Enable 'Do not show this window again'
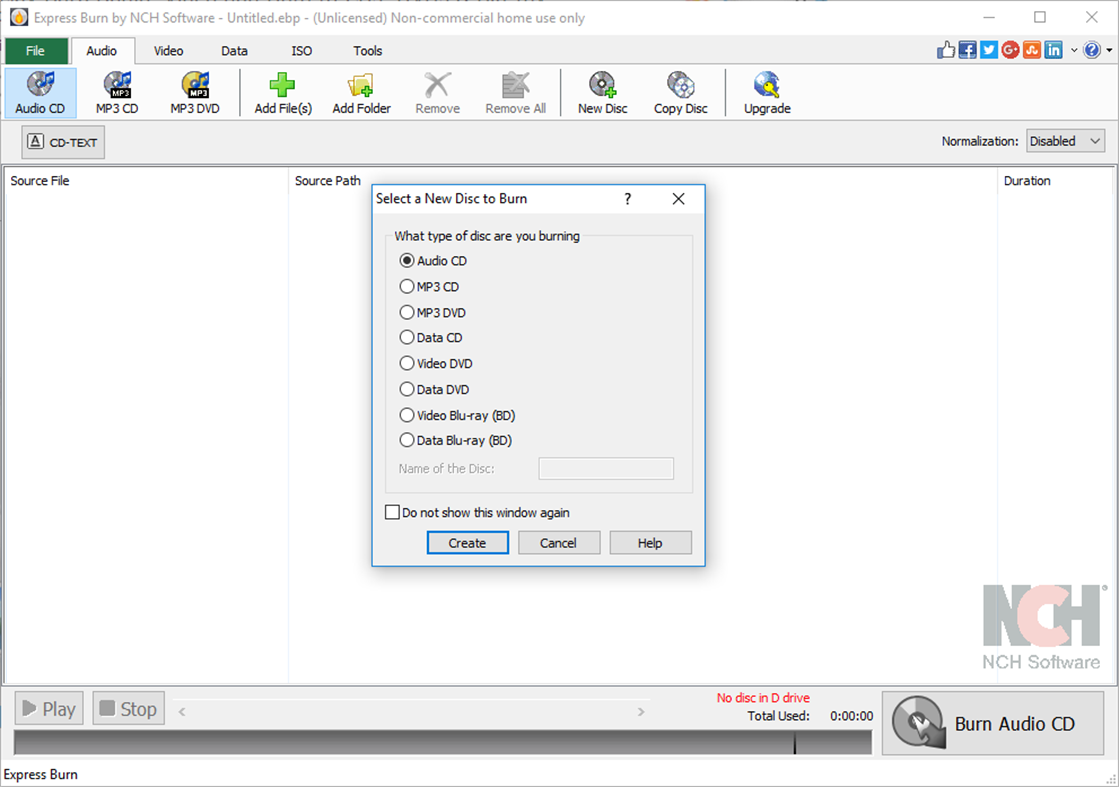1119x787 pixels. [x=392, y=512]
